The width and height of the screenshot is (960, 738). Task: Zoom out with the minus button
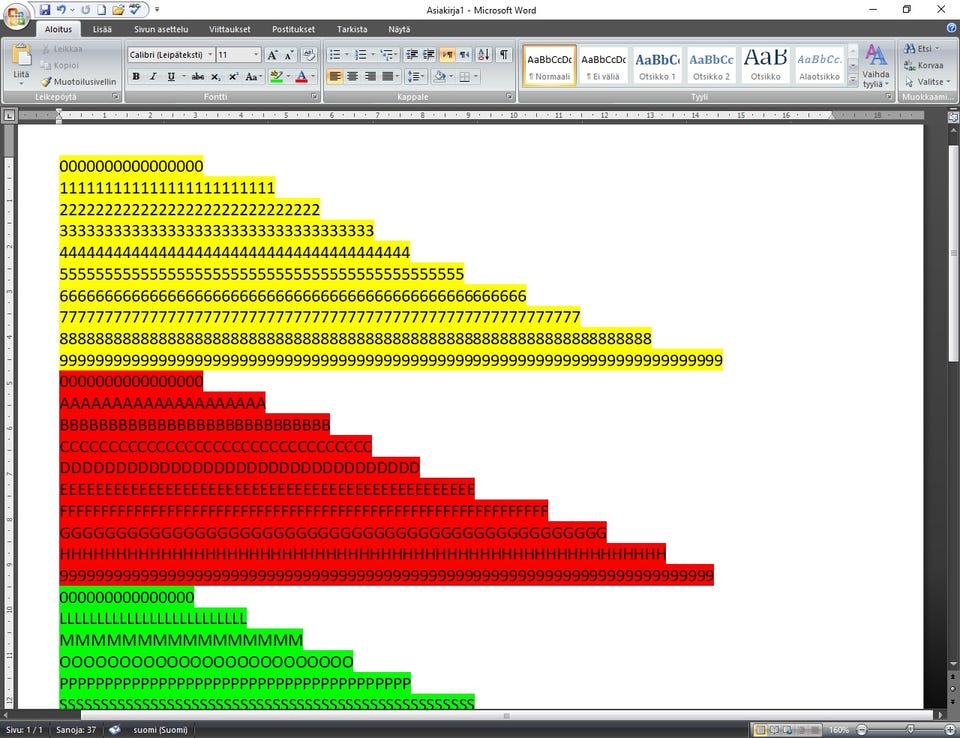(x=861, y=729)
